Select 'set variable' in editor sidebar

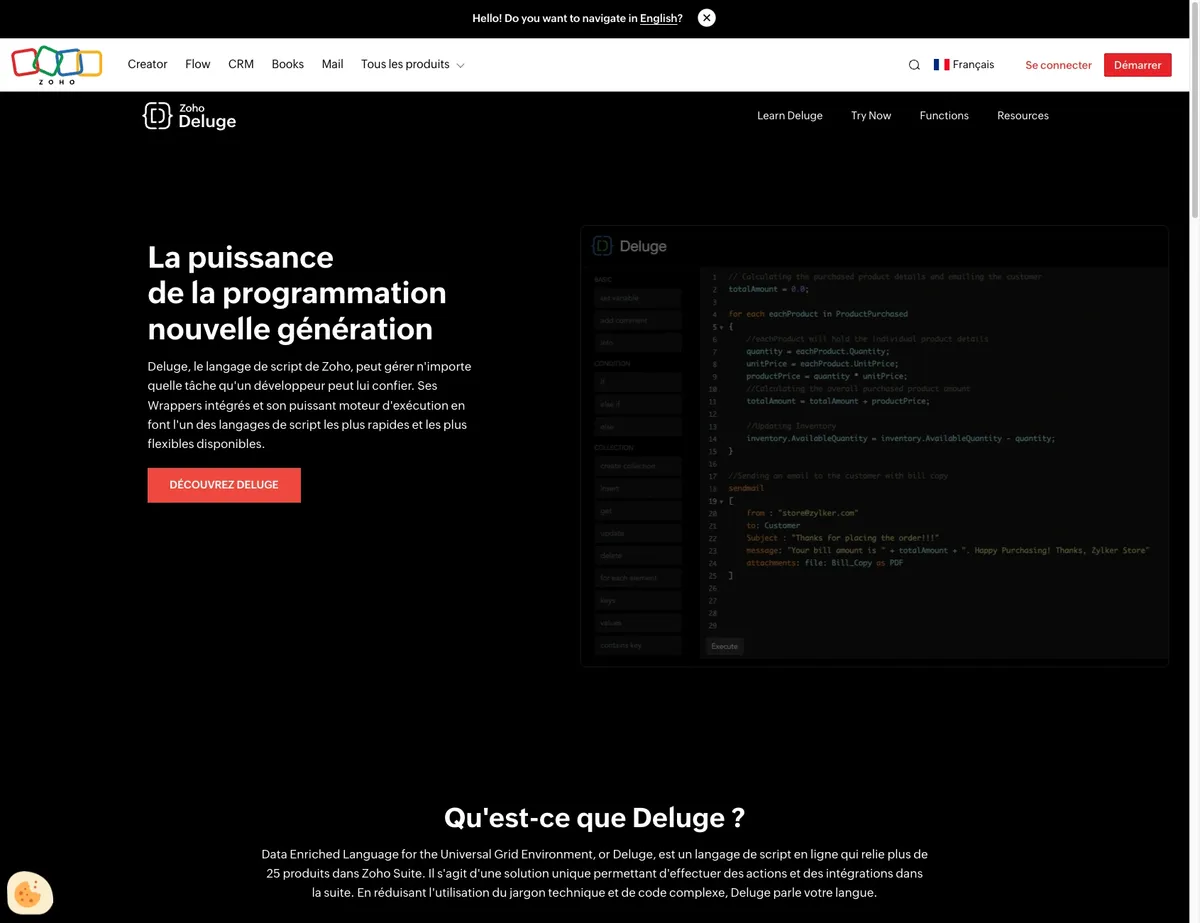(638, 298)
